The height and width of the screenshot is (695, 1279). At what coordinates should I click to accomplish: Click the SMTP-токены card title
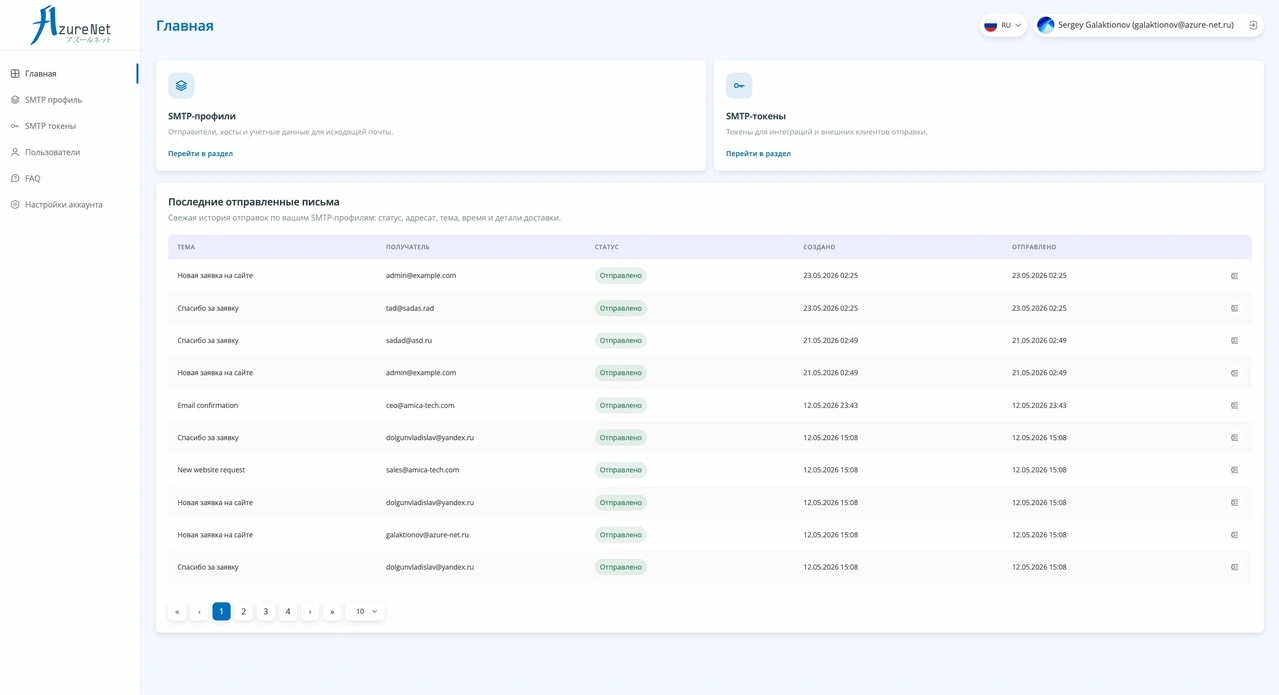pos(756,116)
